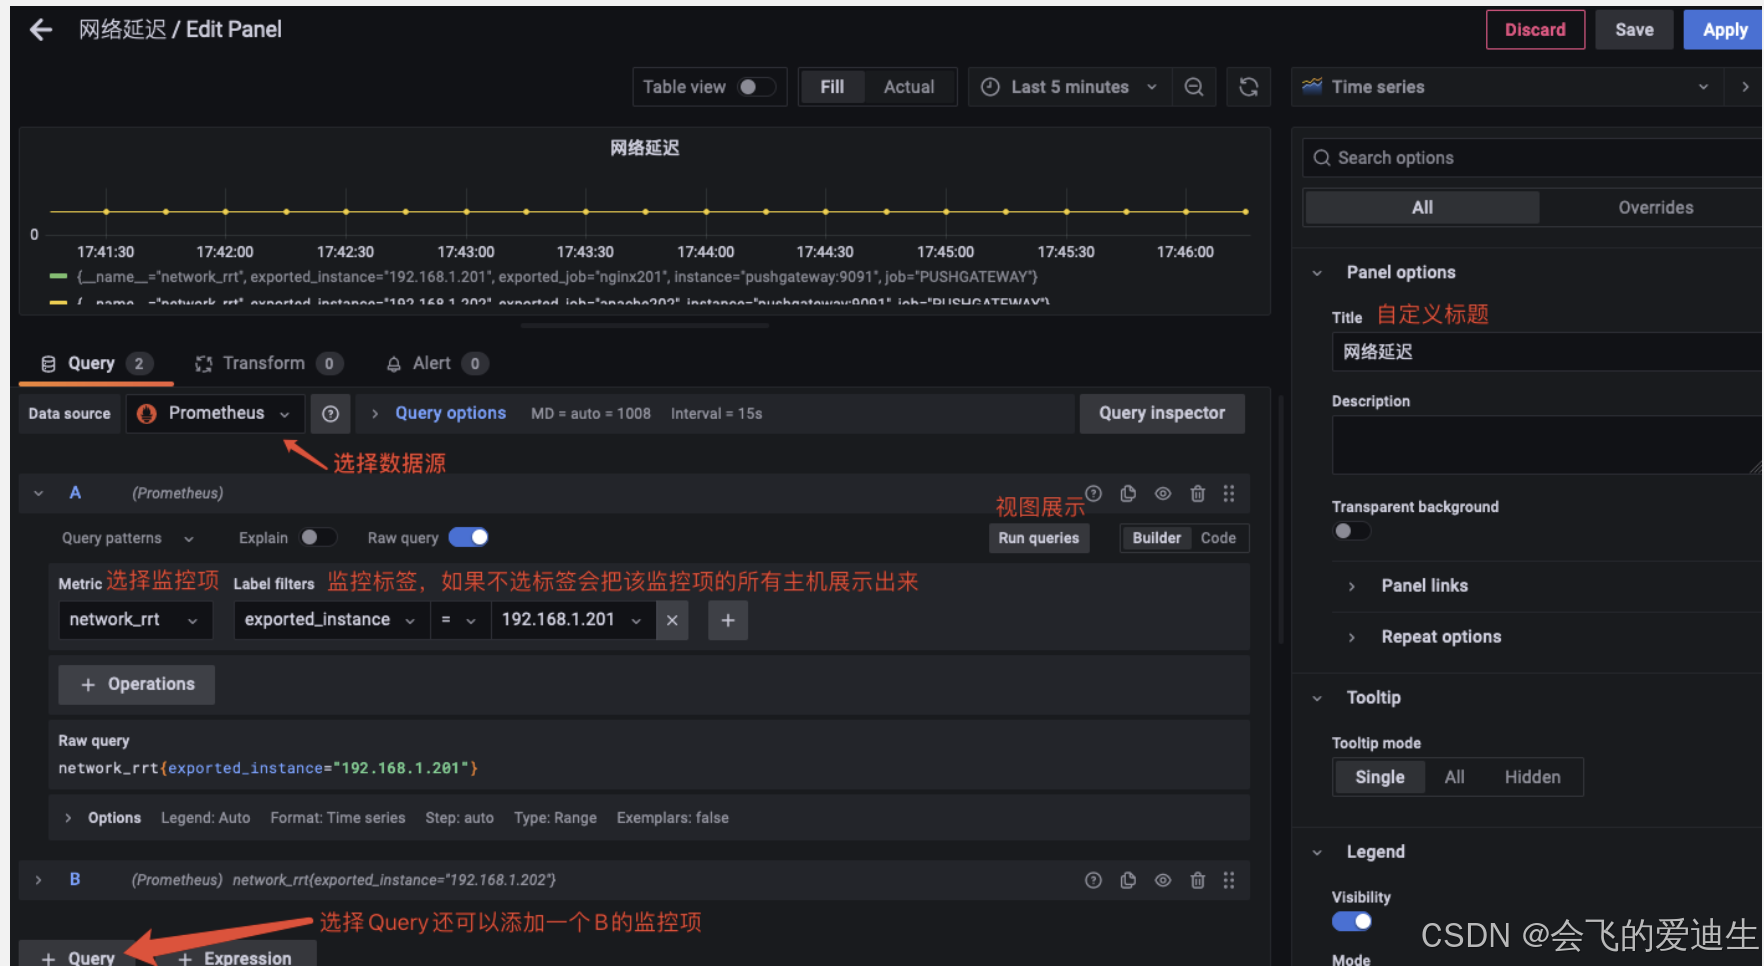Open the Last 5 minutes time picker
1764x966 pixels.
1068,87
